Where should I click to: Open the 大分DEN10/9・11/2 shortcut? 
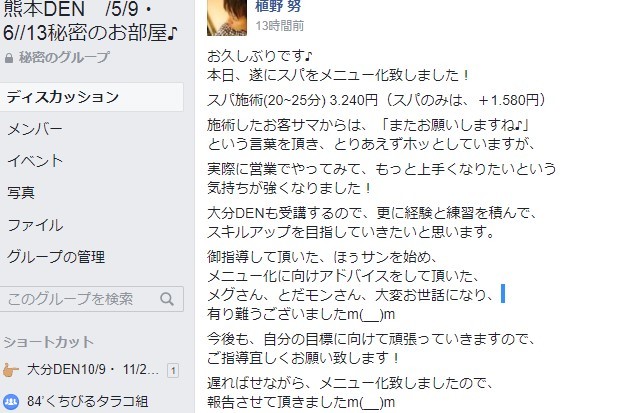tap(93, 370)
